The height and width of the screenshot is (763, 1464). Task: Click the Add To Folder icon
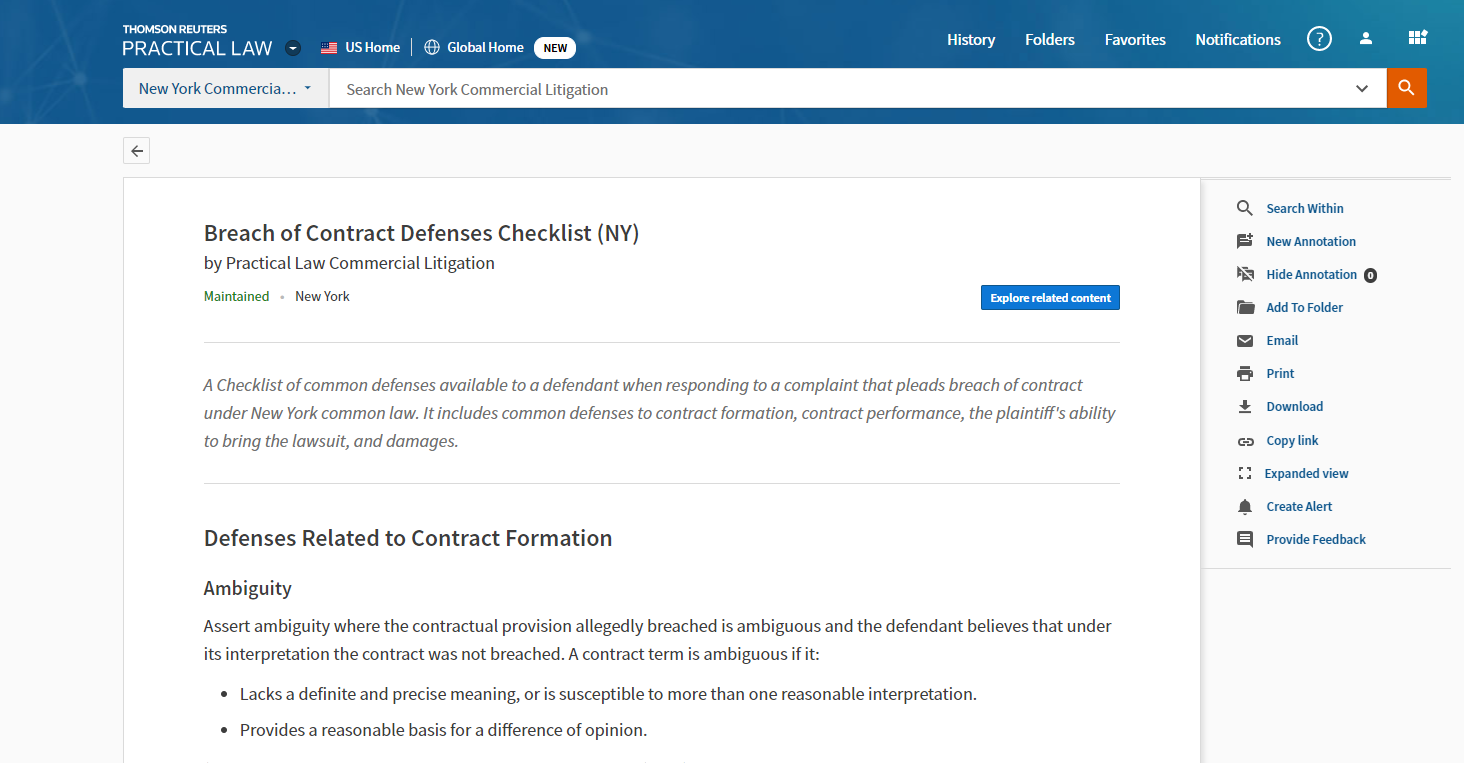pos(1245,308)
